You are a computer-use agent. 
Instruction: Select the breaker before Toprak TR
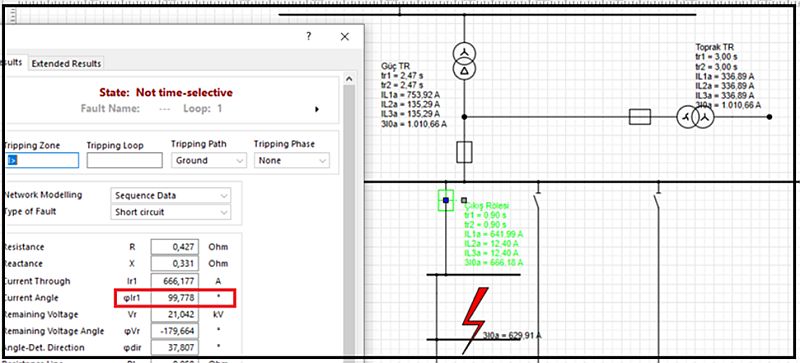click(x=640, y=117)
